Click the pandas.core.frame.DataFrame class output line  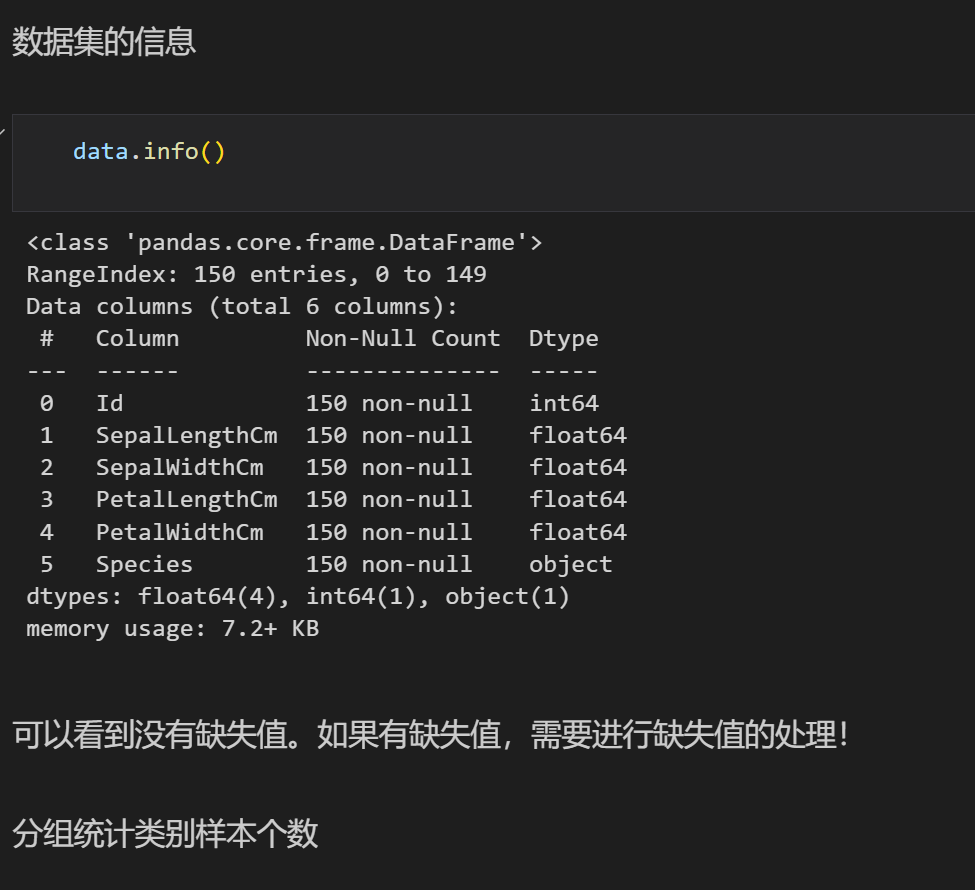pos(284,242)
